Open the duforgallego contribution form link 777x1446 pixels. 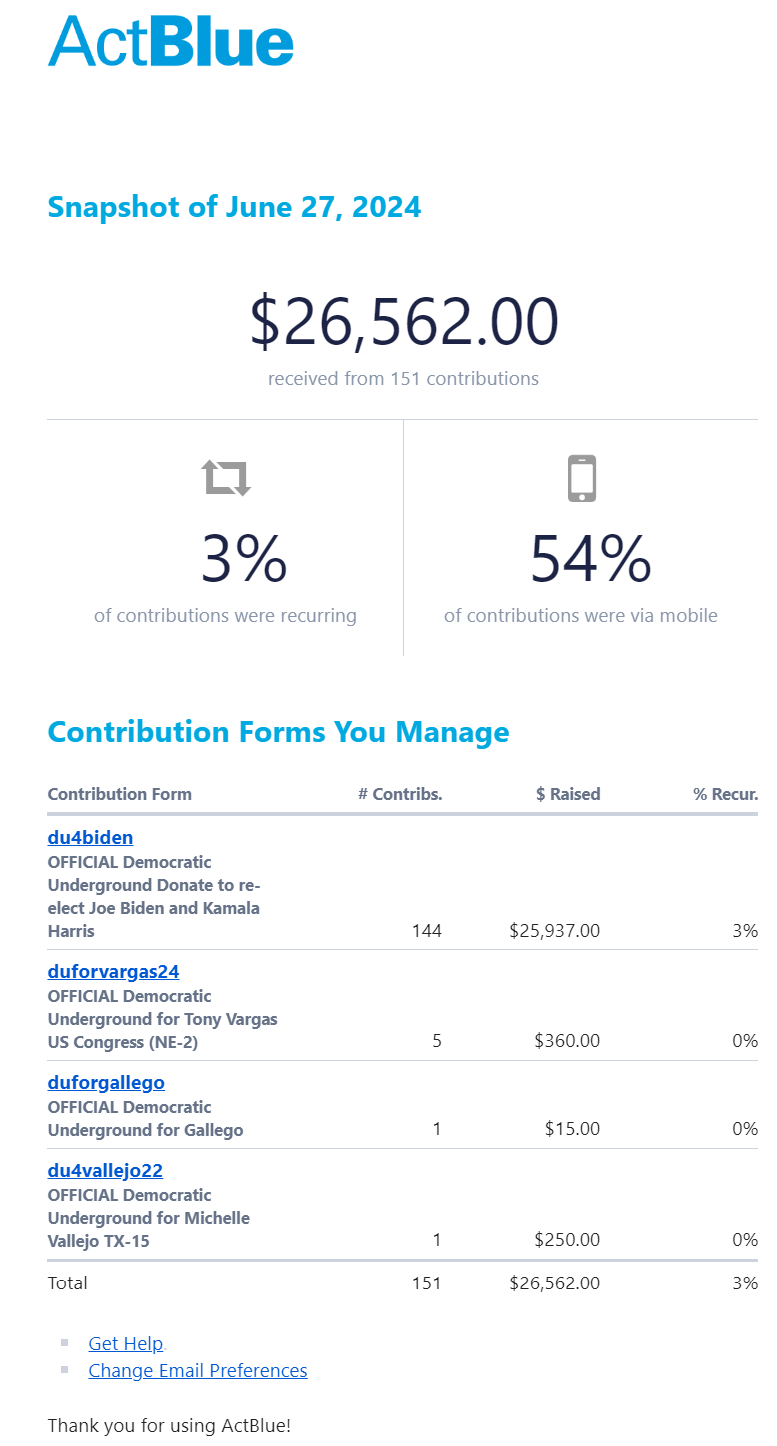pyautogui.click(x=106, y=1082)
